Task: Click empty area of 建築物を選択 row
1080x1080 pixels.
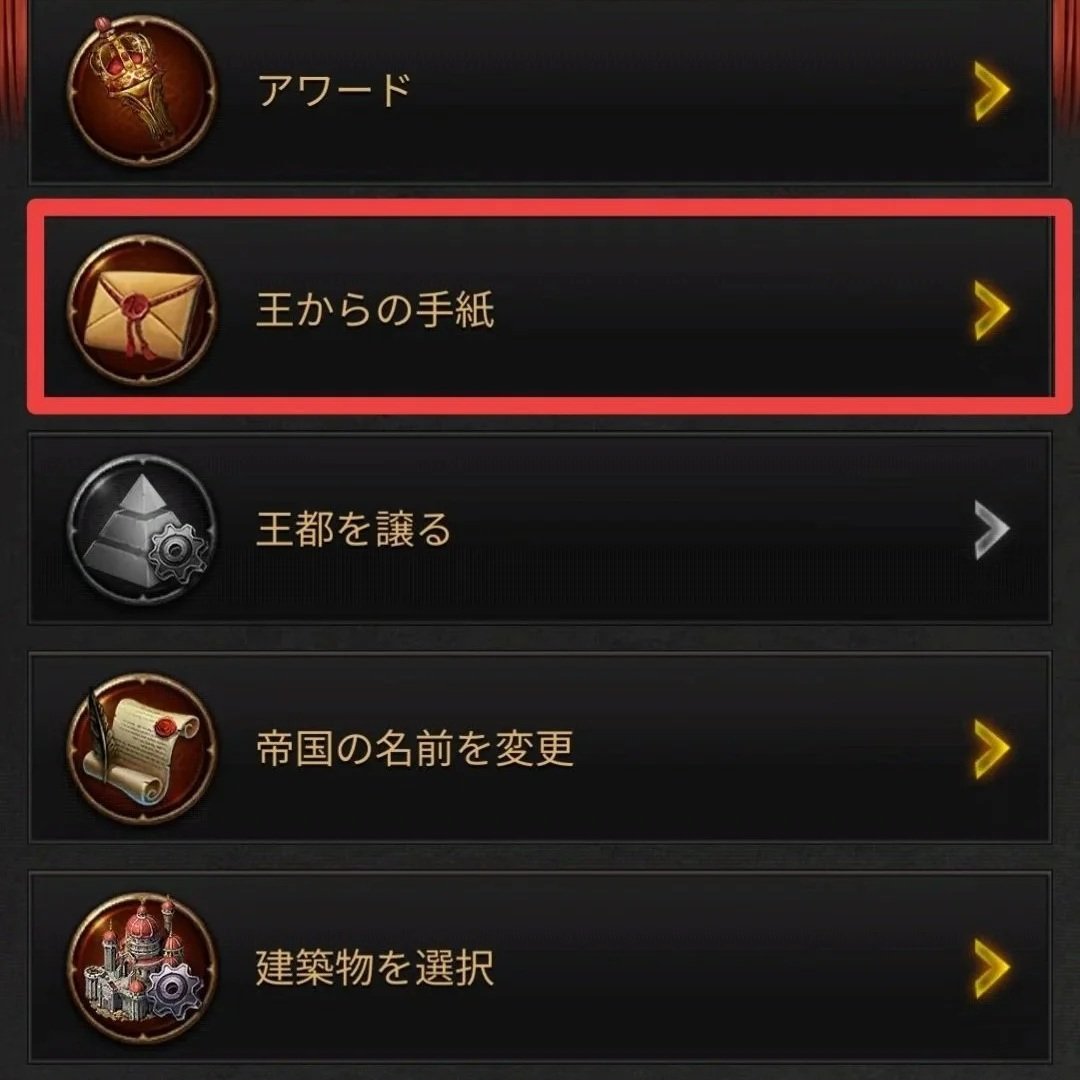Action: (x=730, y=968)
